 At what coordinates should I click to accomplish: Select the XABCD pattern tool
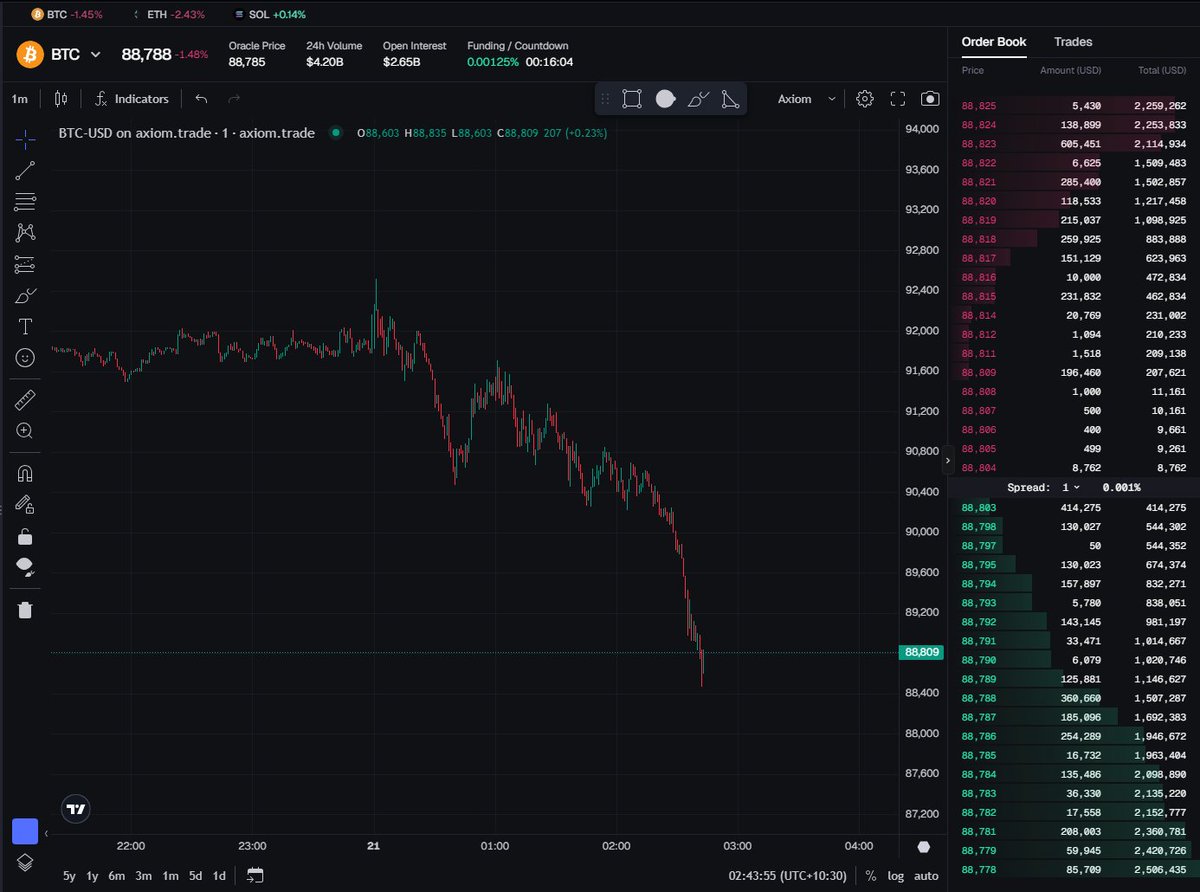tap(26, 232)
